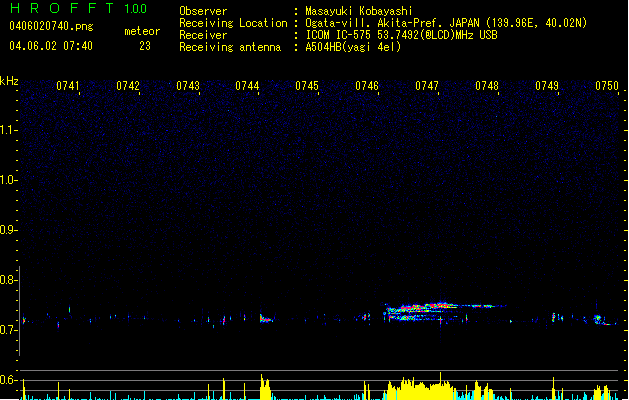Screen dimensions: 629x400
Task: Click the yellow intensity peak just after 0744
Action: pos(265,388)
